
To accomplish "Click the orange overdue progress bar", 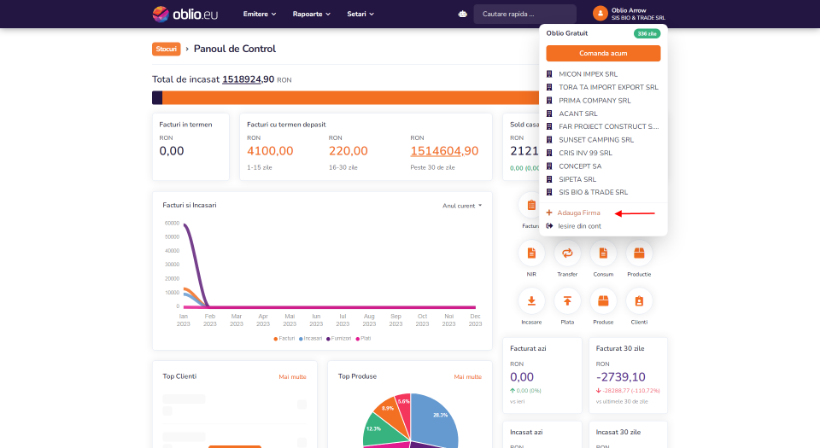I will click(350, 98).
